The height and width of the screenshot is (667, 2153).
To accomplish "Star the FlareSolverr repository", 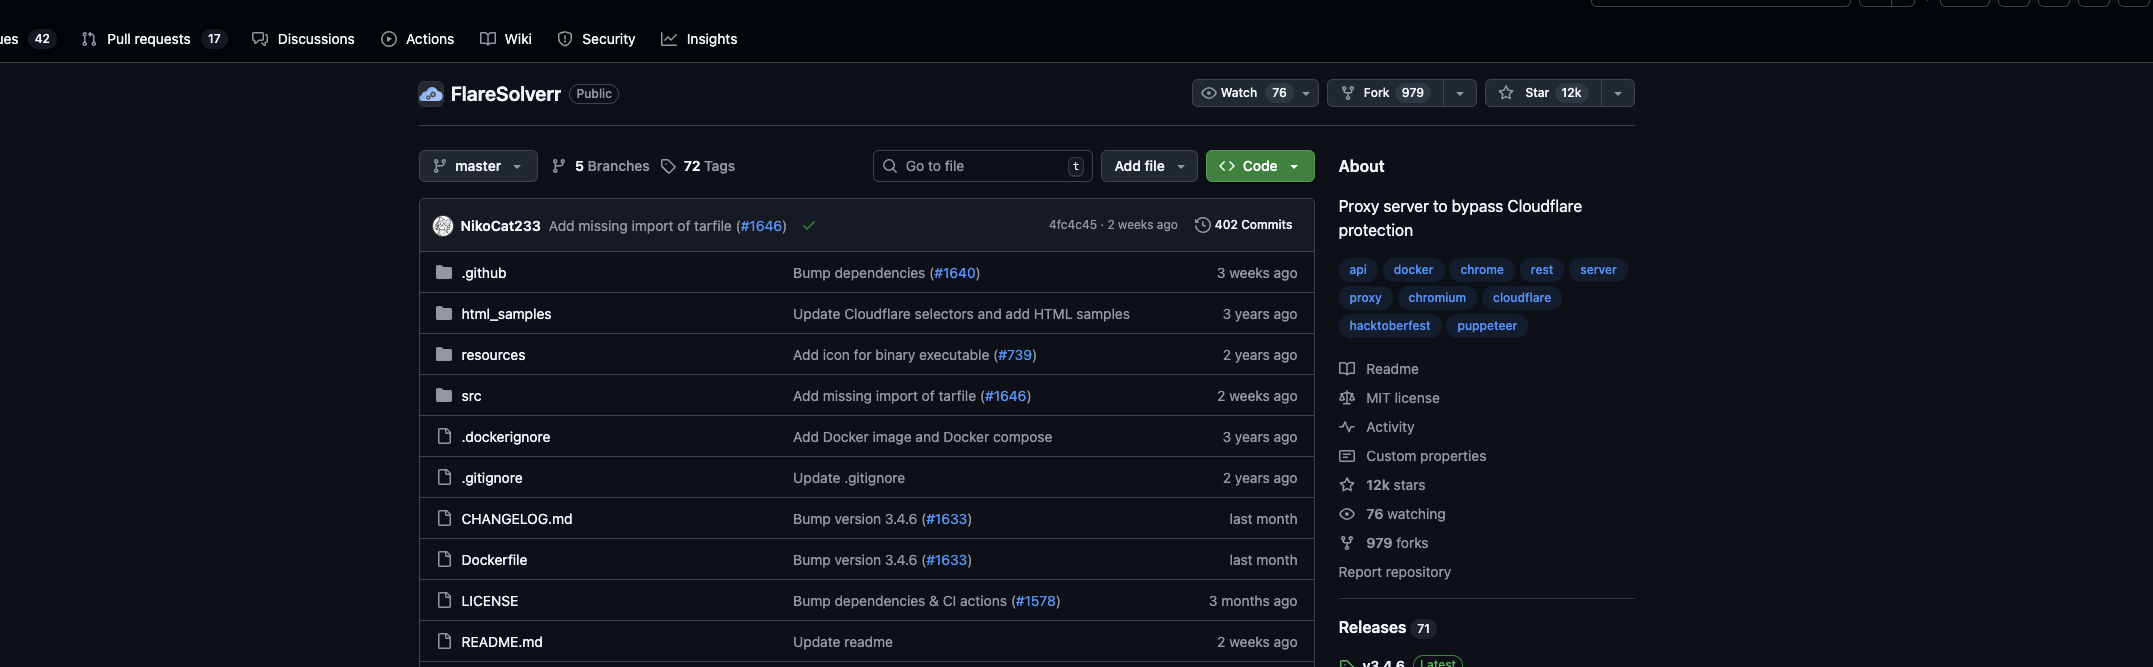I will pos(1542,93).
